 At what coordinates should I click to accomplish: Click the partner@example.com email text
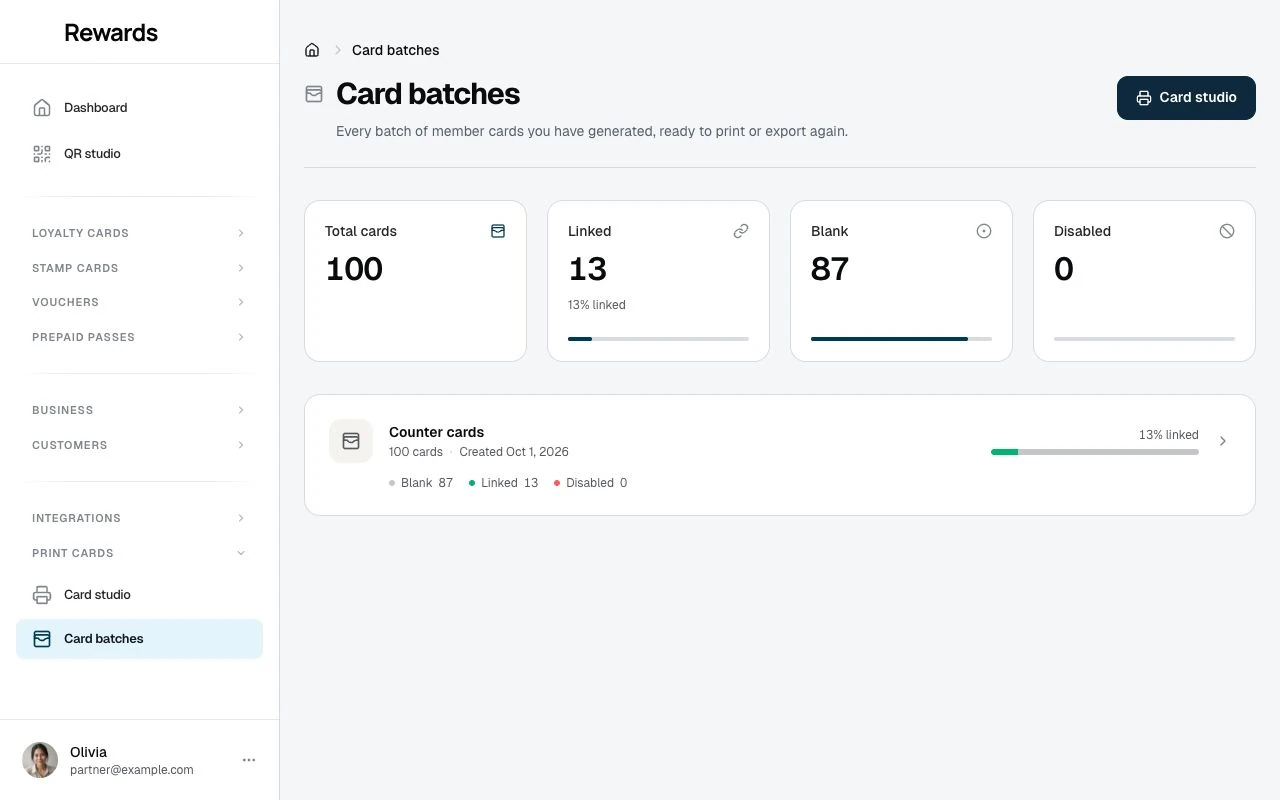click(x=132, y=770)
